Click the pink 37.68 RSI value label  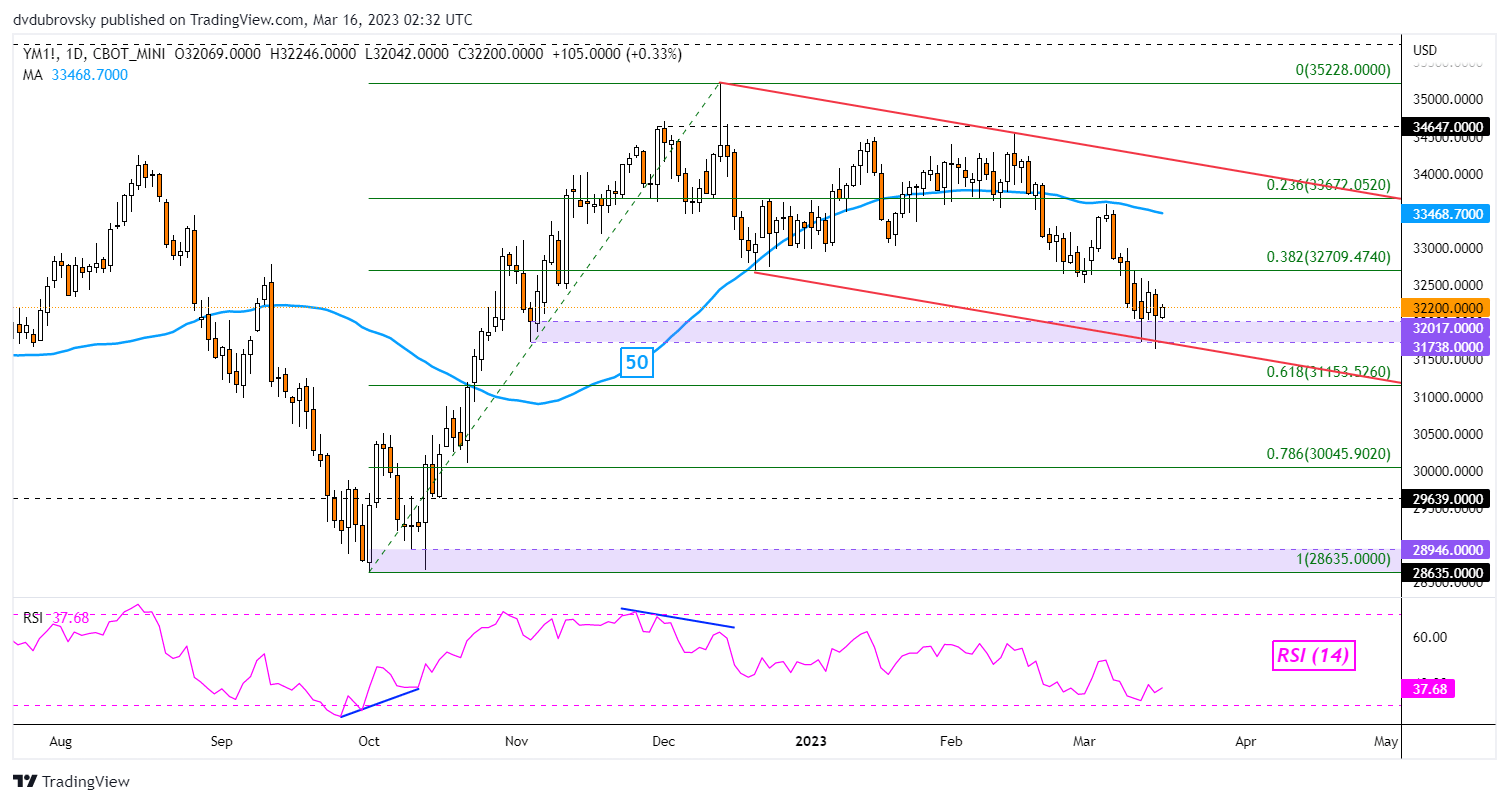[1431, 688]
